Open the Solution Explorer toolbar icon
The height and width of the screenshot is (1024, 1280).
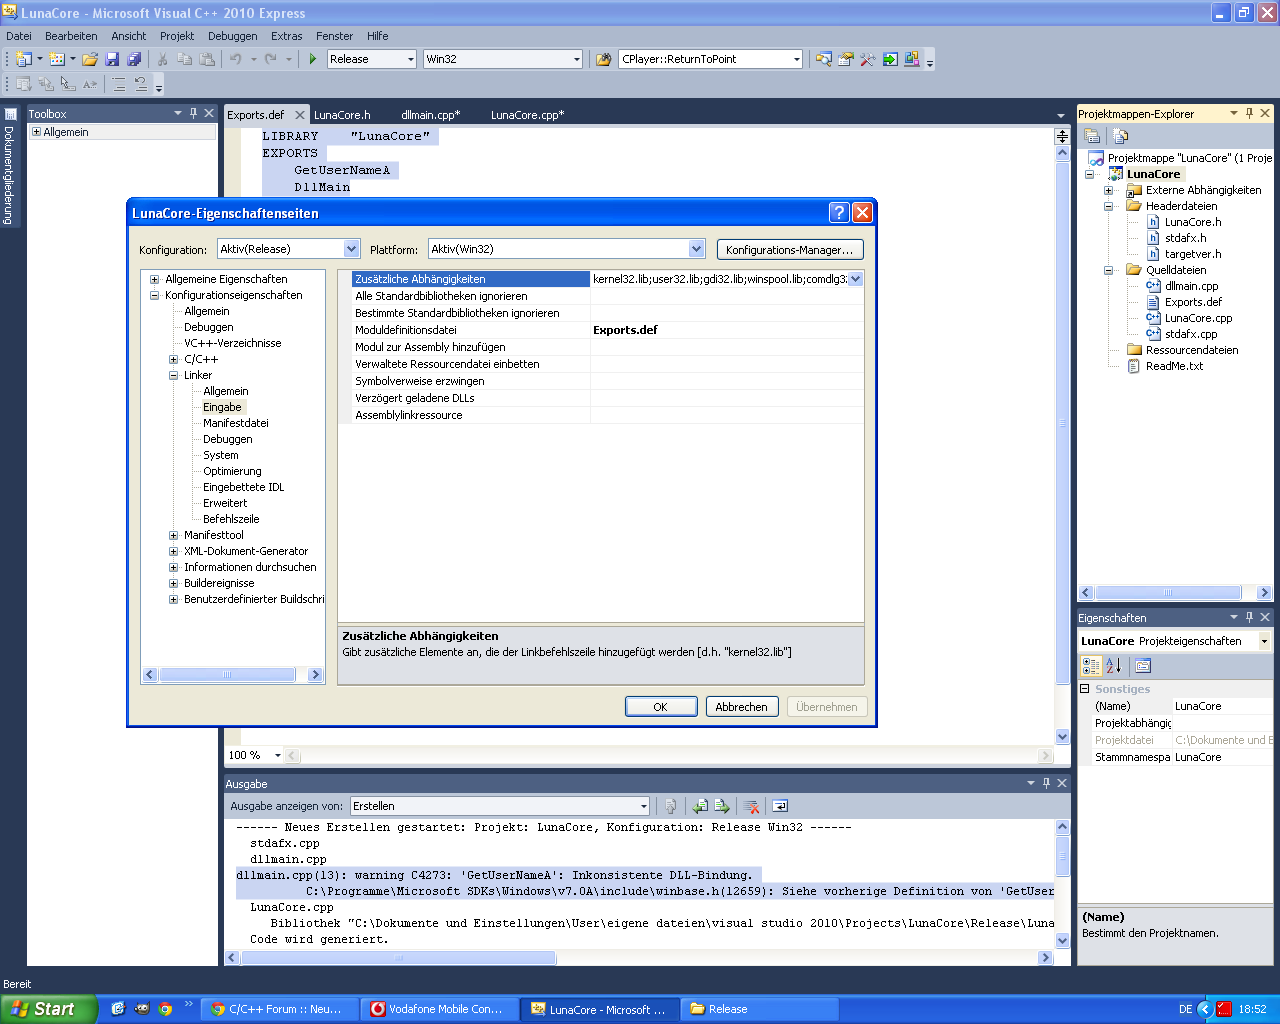click(x=823, y=59)
